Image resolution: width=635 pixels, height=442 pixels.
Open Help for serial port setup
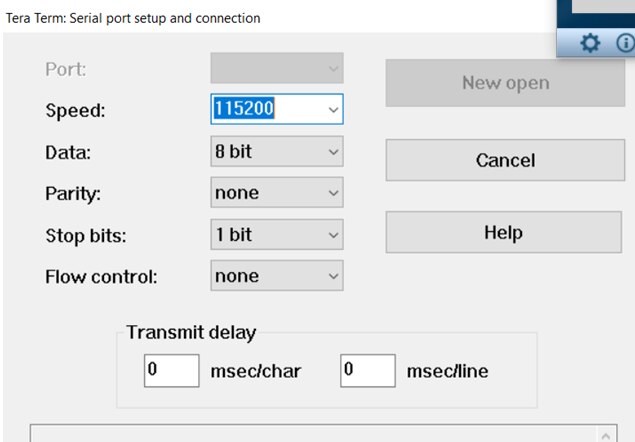(505, 233)
